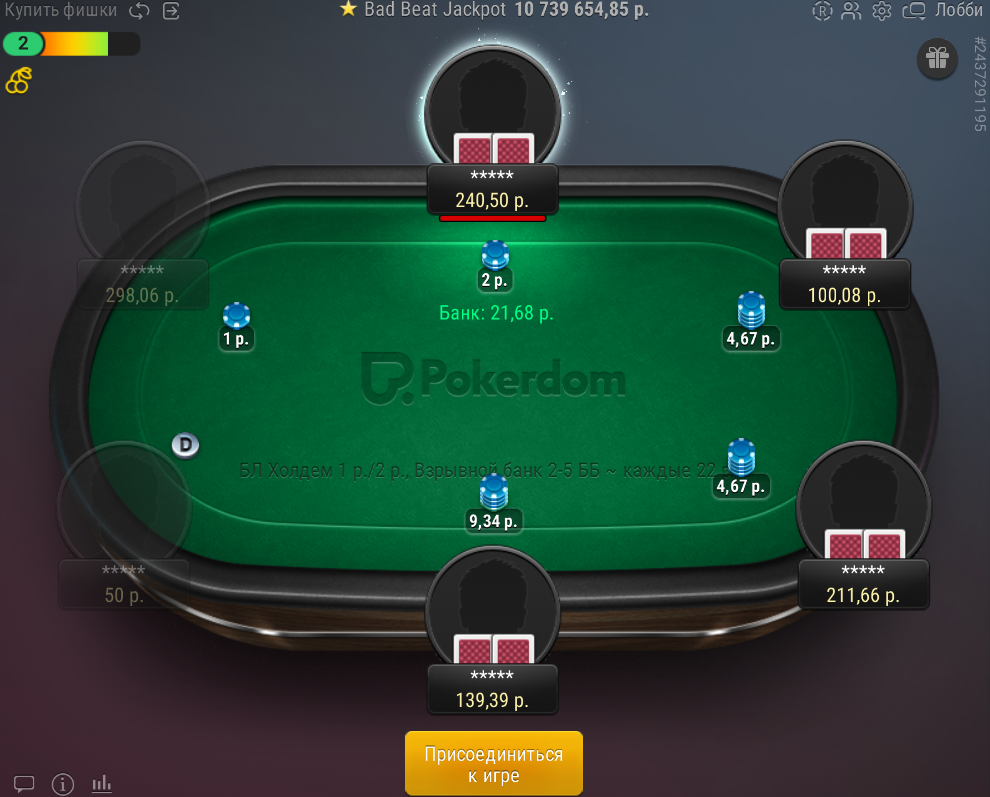Open the gift box icon
990x797 pixels.
pos(938,59)
